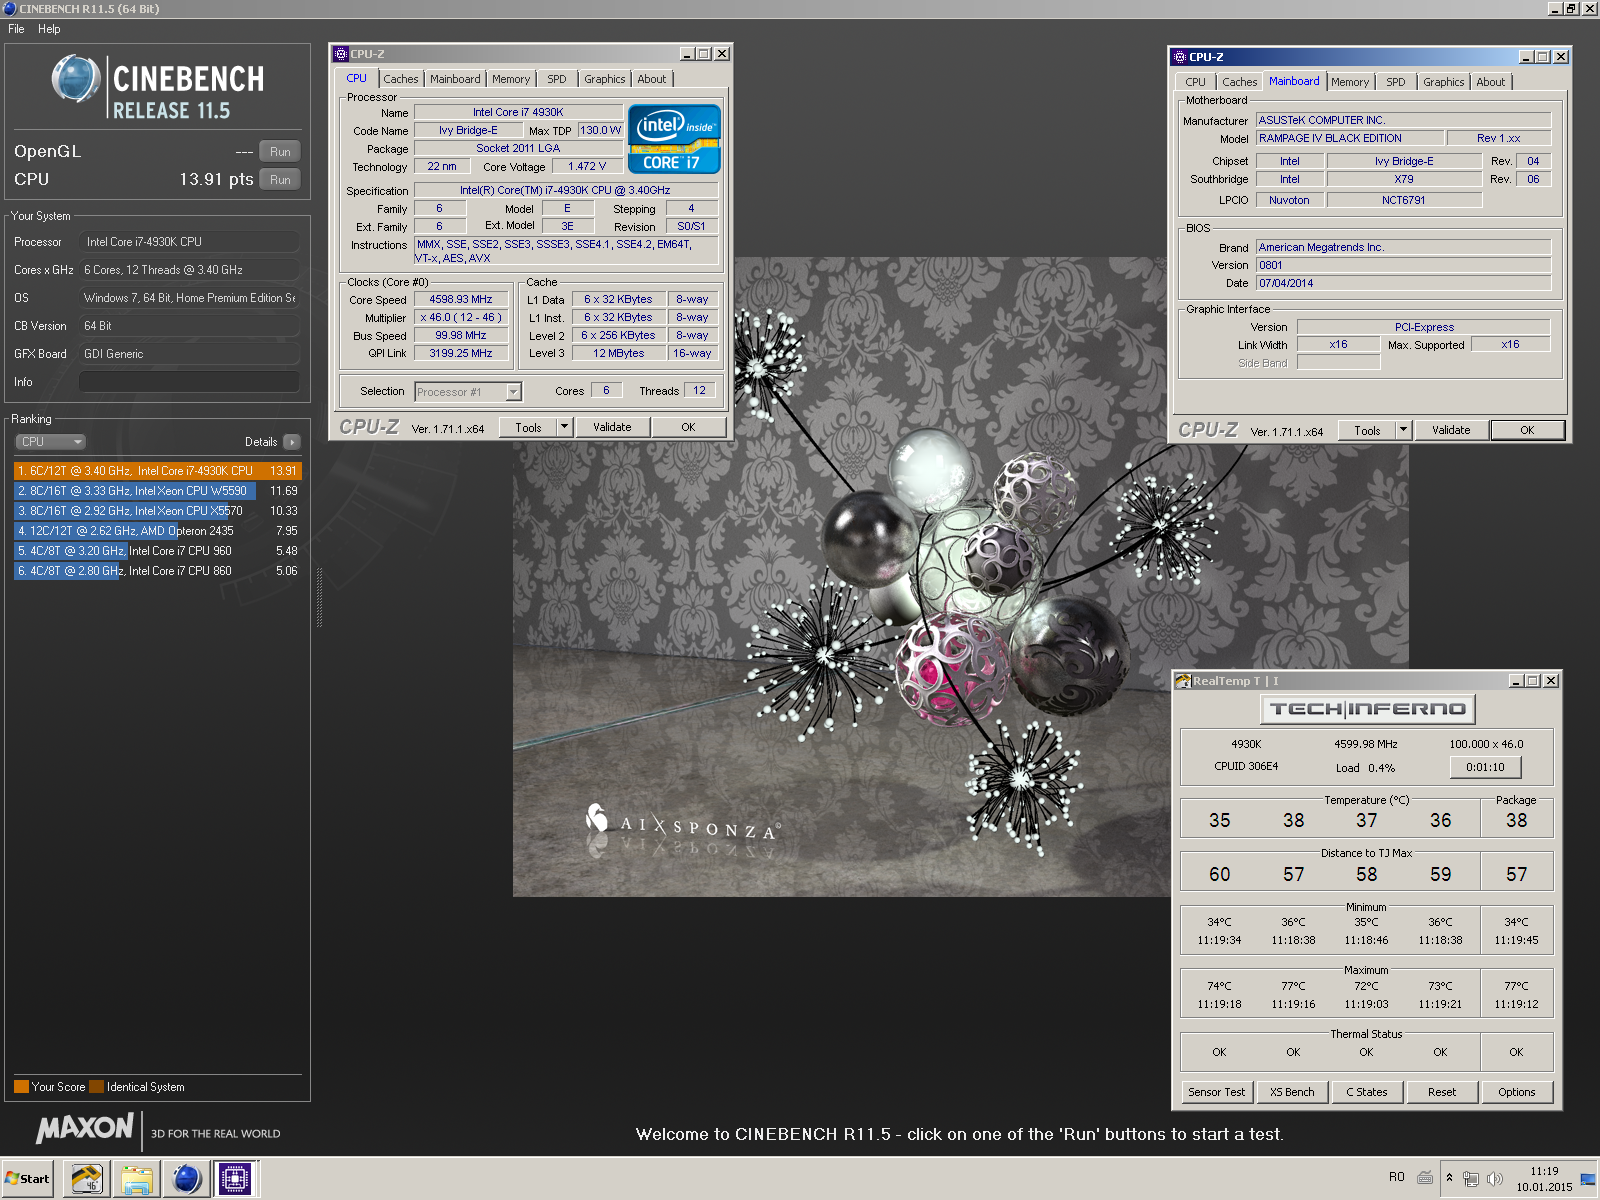Viewport: 1600px width, 1200px height.
Task: Click Tools button in left CPU-Z window
Action: coord(528,427)
